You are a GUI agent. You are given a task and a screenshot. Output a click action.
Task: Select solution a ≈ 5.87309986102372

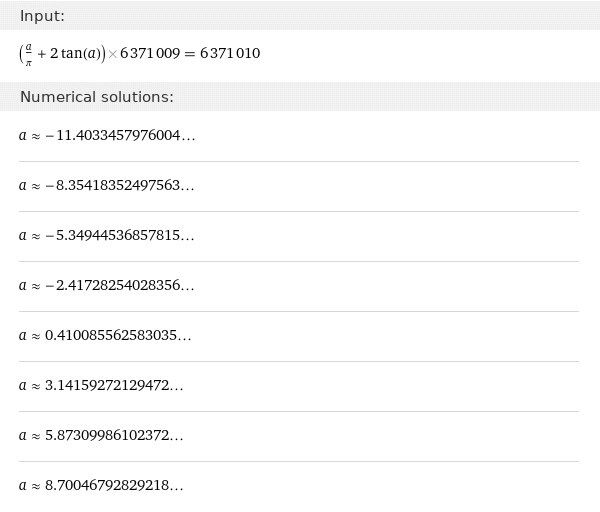(101, 435)
